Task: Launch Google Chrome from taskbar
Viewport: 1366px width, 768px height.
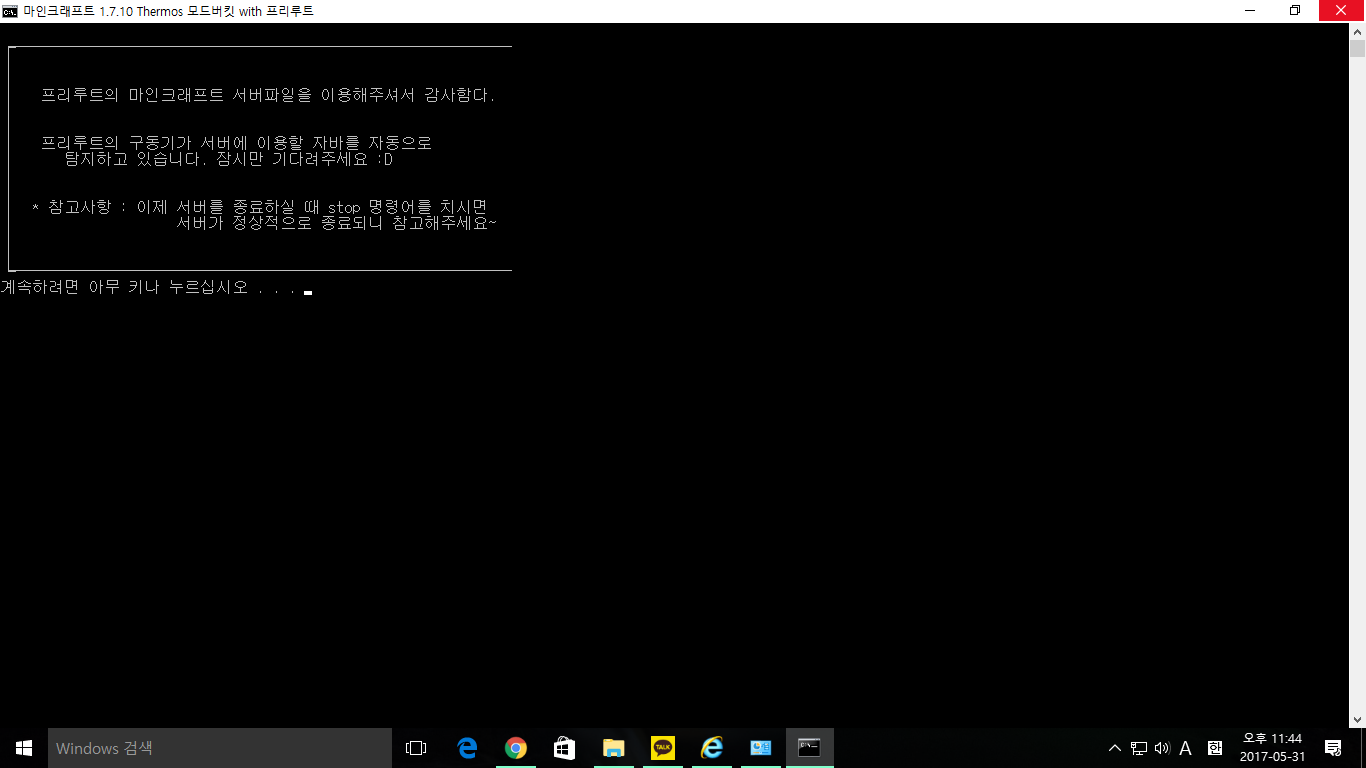Action: 516,748
